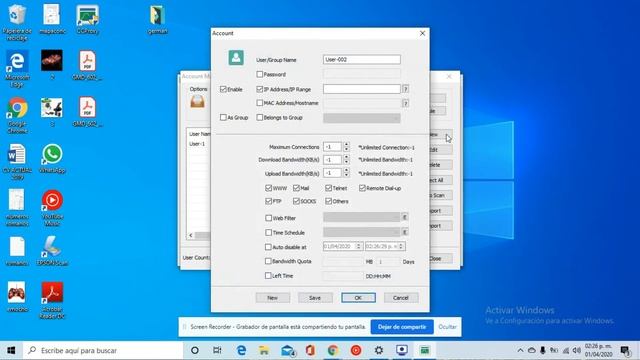640x360 pixels.
Task: Toggle the Telnet protocol checkbox
Action: (x=329, y=188)
